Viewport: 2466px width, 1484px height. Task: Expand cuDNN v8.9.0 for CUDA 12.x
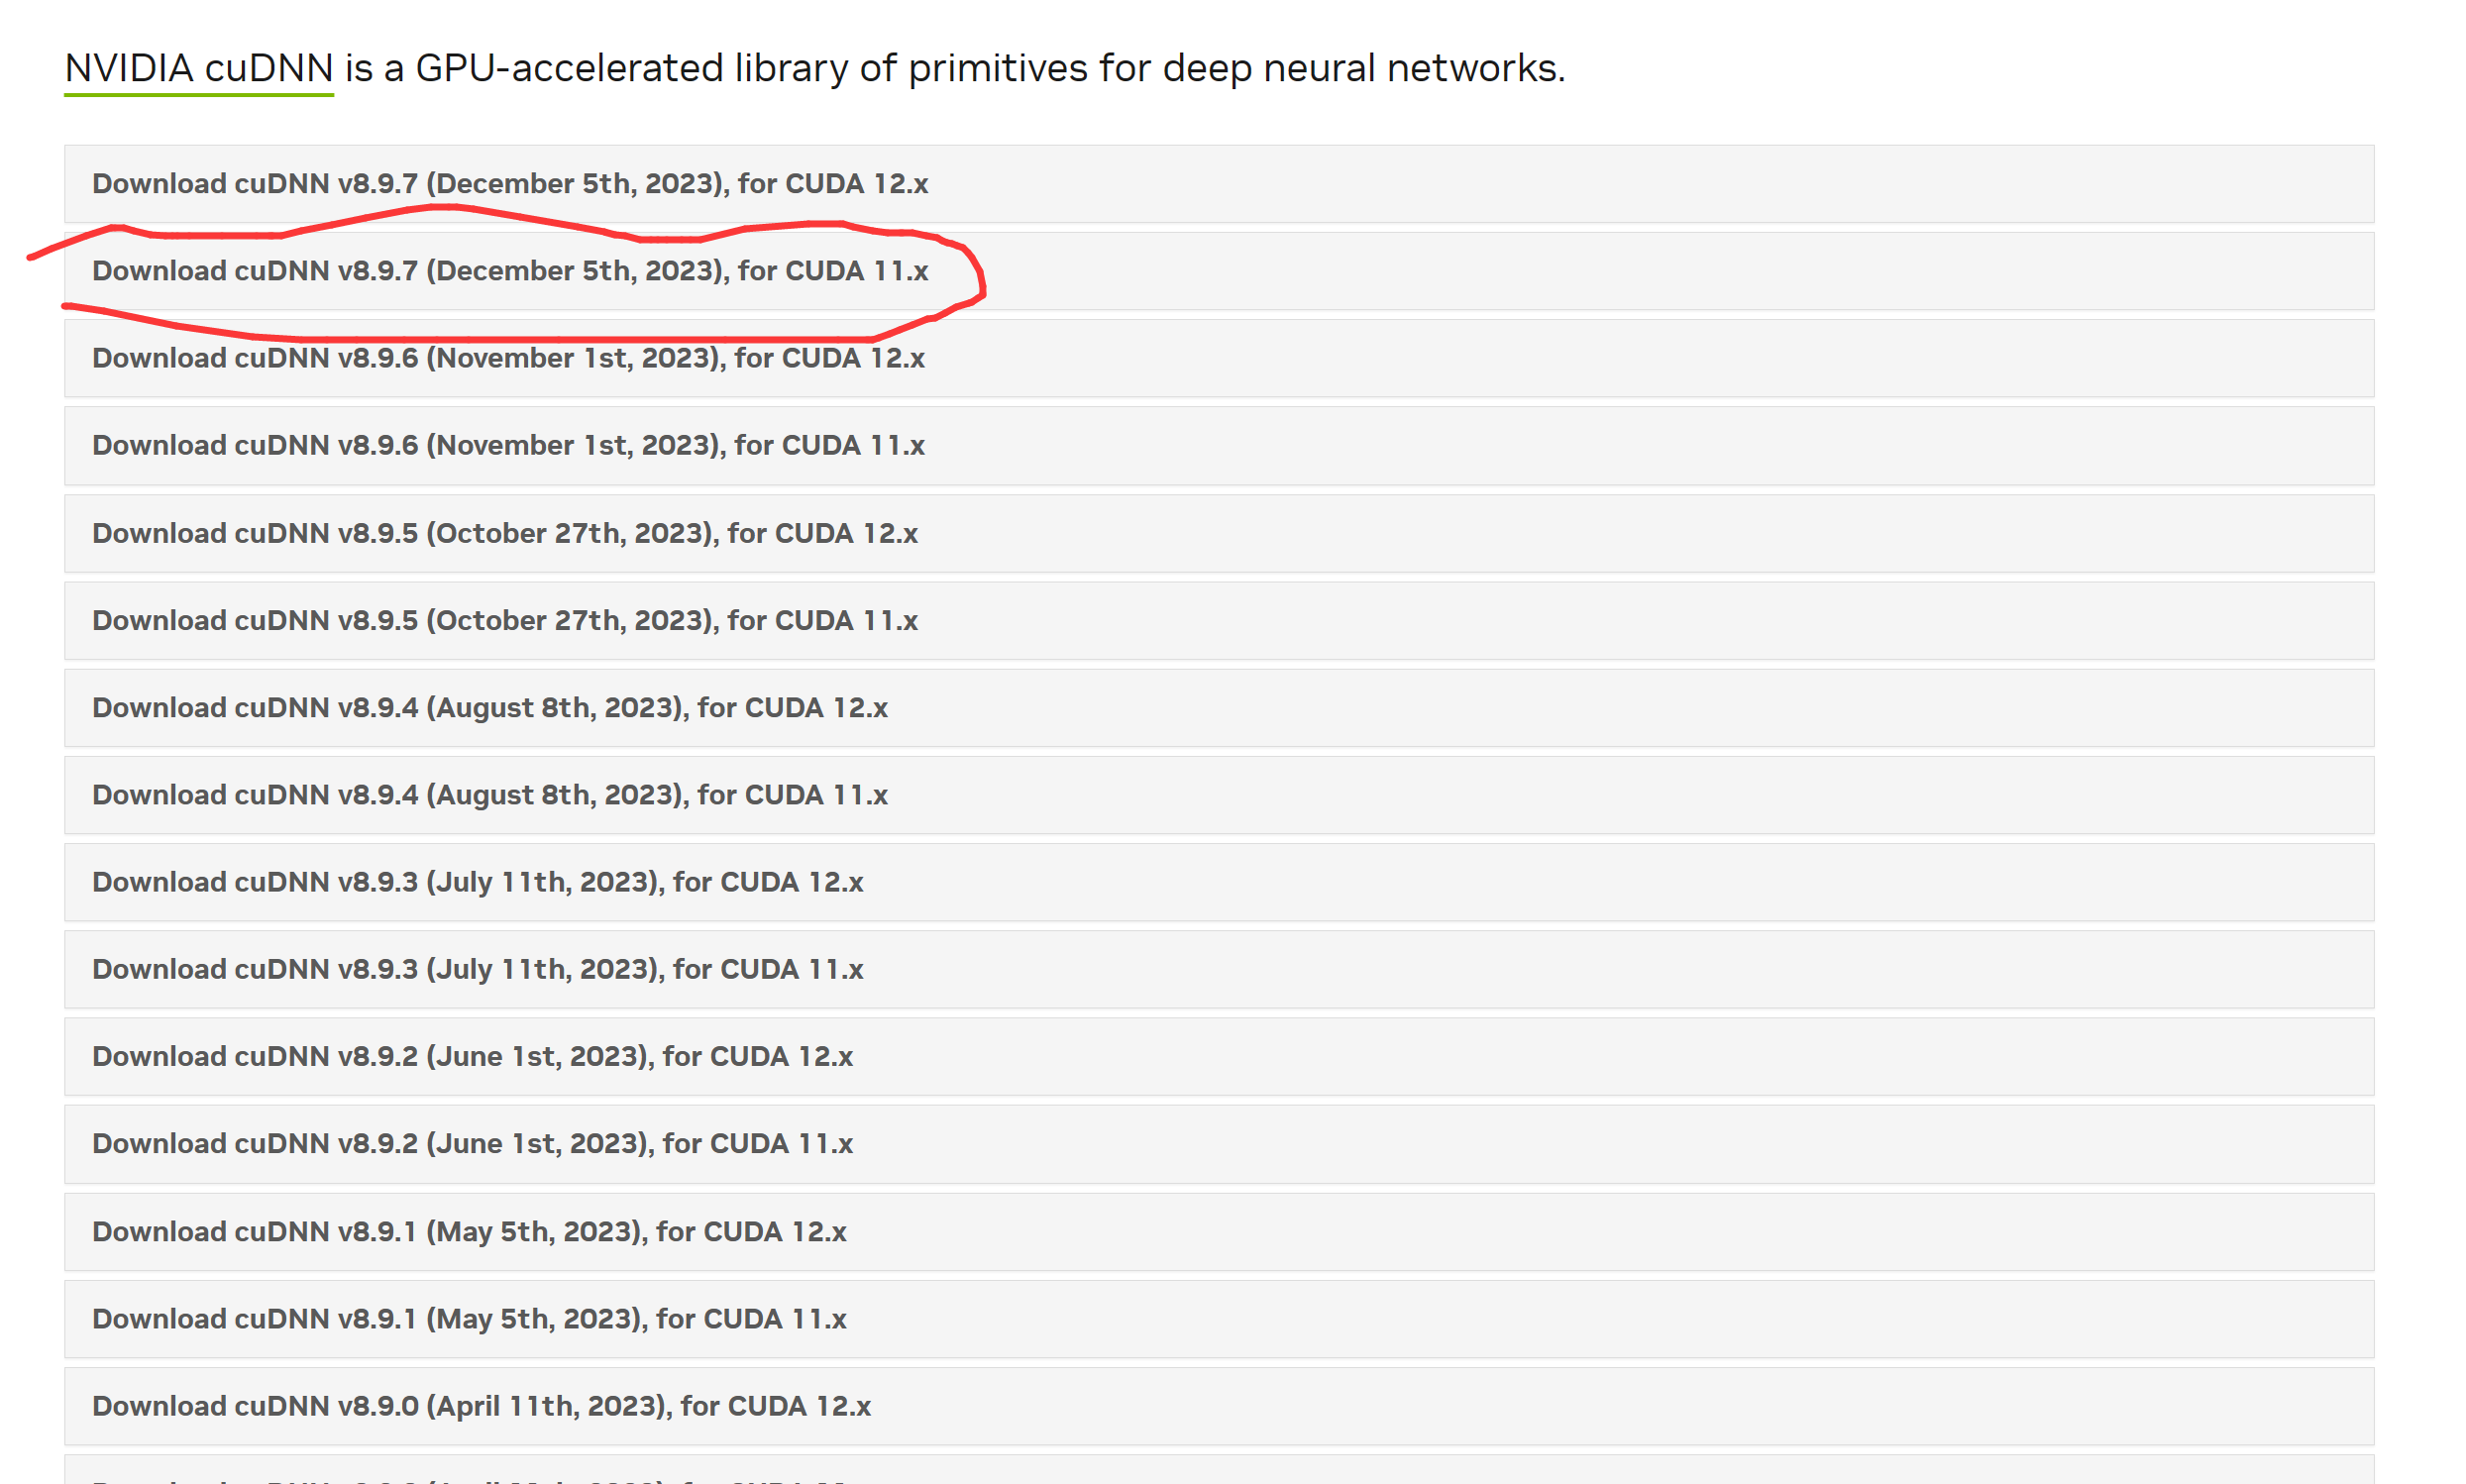coord(1219,1406)
